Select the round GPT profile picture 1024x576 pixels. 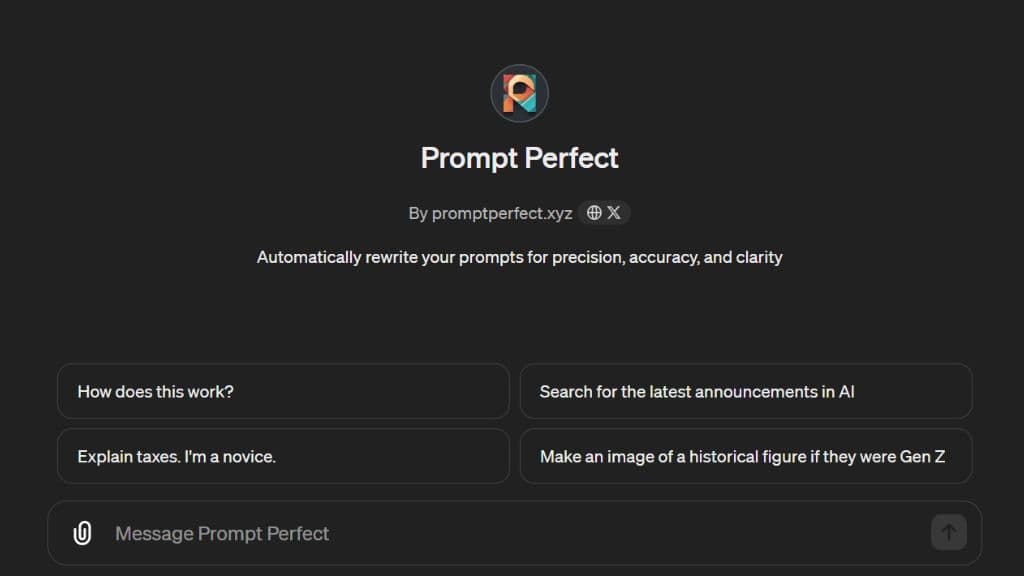pyautogui.click(x=519, y=94)
